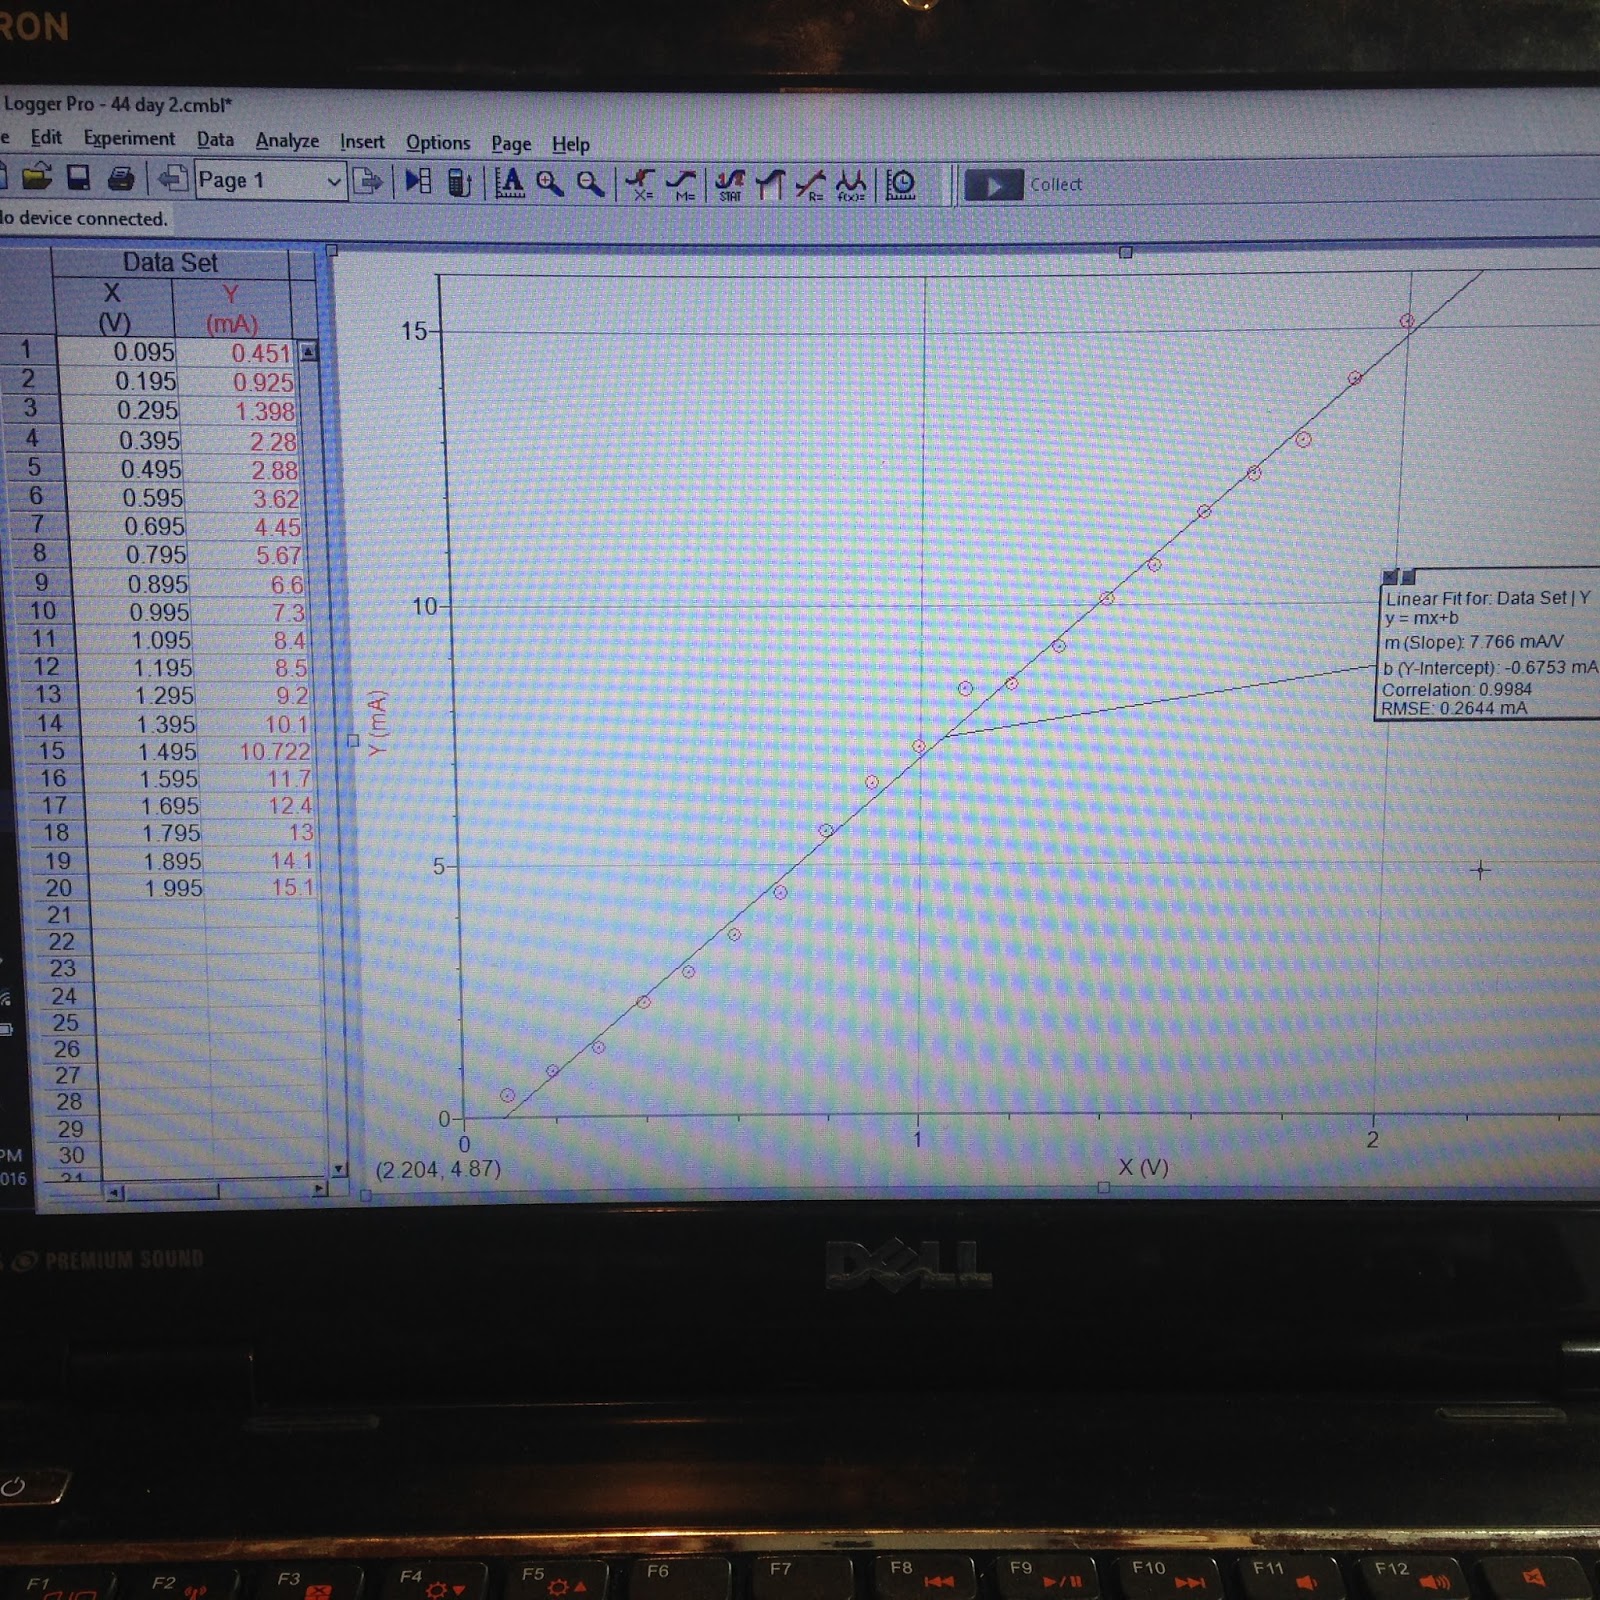Click the Integral tool icon
The height and width of the screenshot is (1600, 1600).
[770, 184]
